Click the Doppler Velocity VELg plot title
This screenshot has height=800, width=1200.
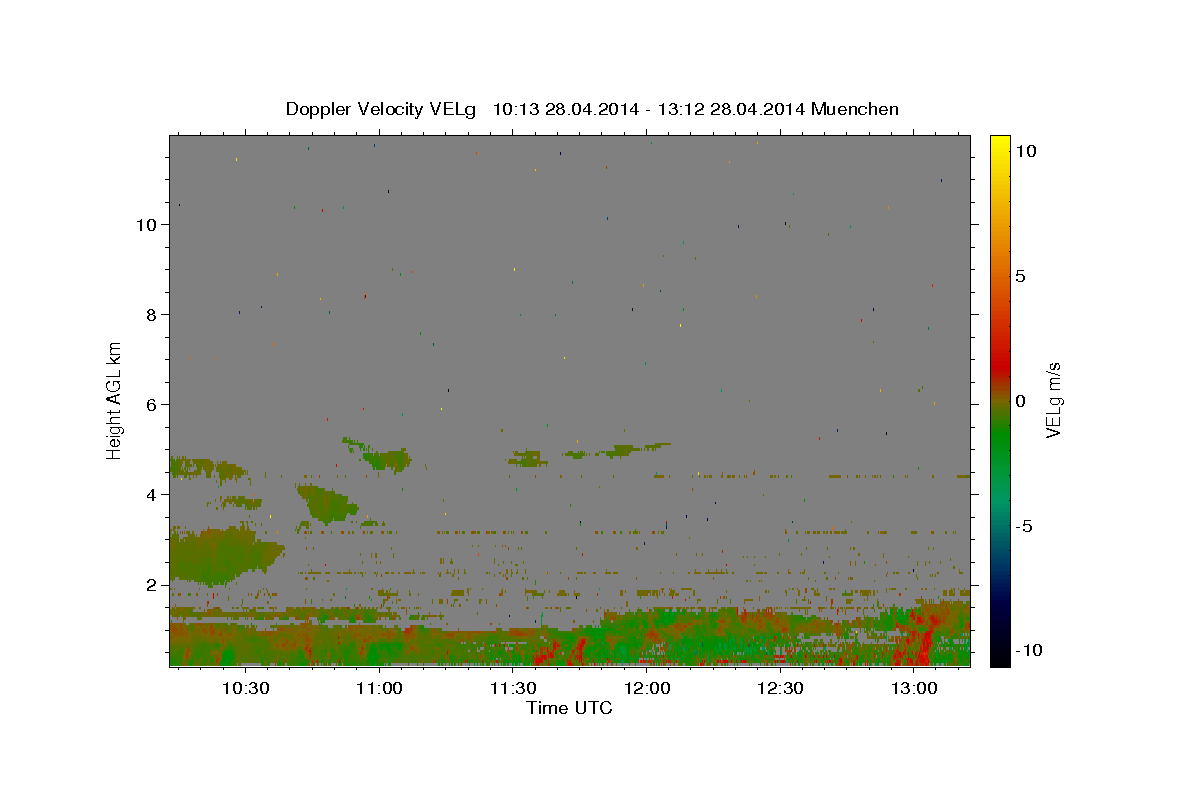click(x=592, y=109)
